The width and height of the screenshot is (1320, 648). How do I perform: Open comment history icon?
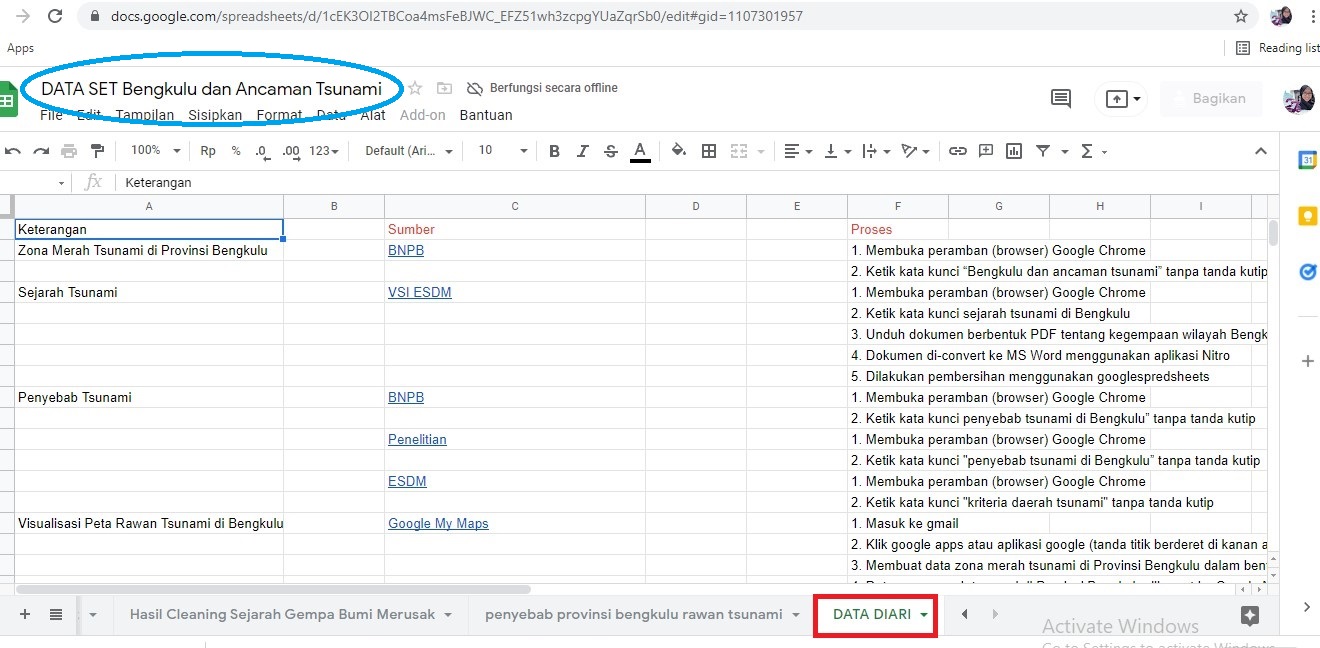pyautogui.click(x=1060, y=98)
